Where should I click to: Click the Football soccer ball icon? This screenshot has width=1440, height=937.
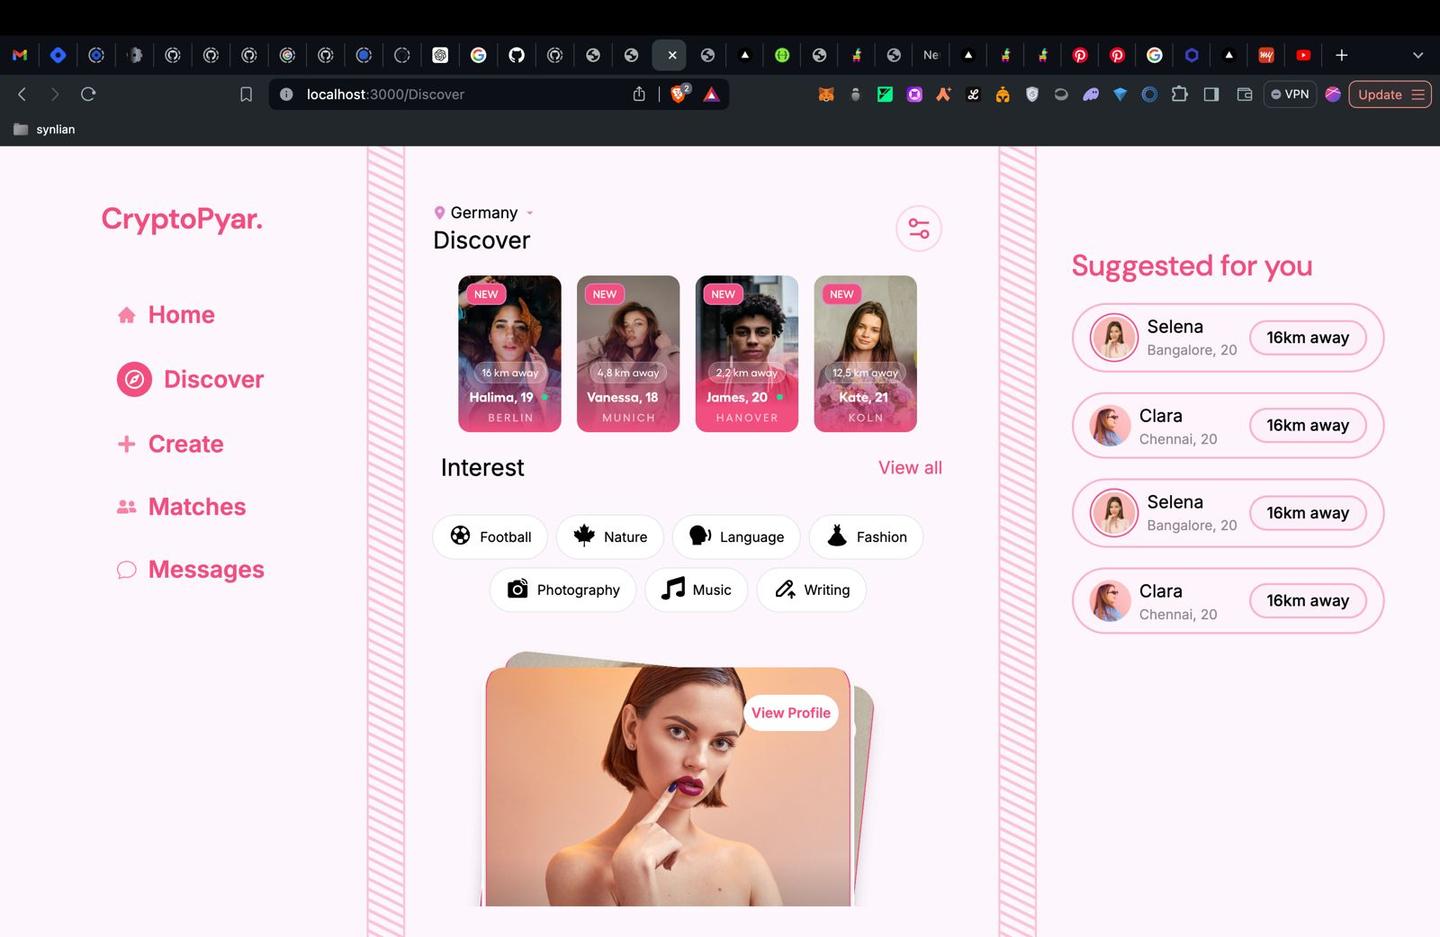click(460, 535)
